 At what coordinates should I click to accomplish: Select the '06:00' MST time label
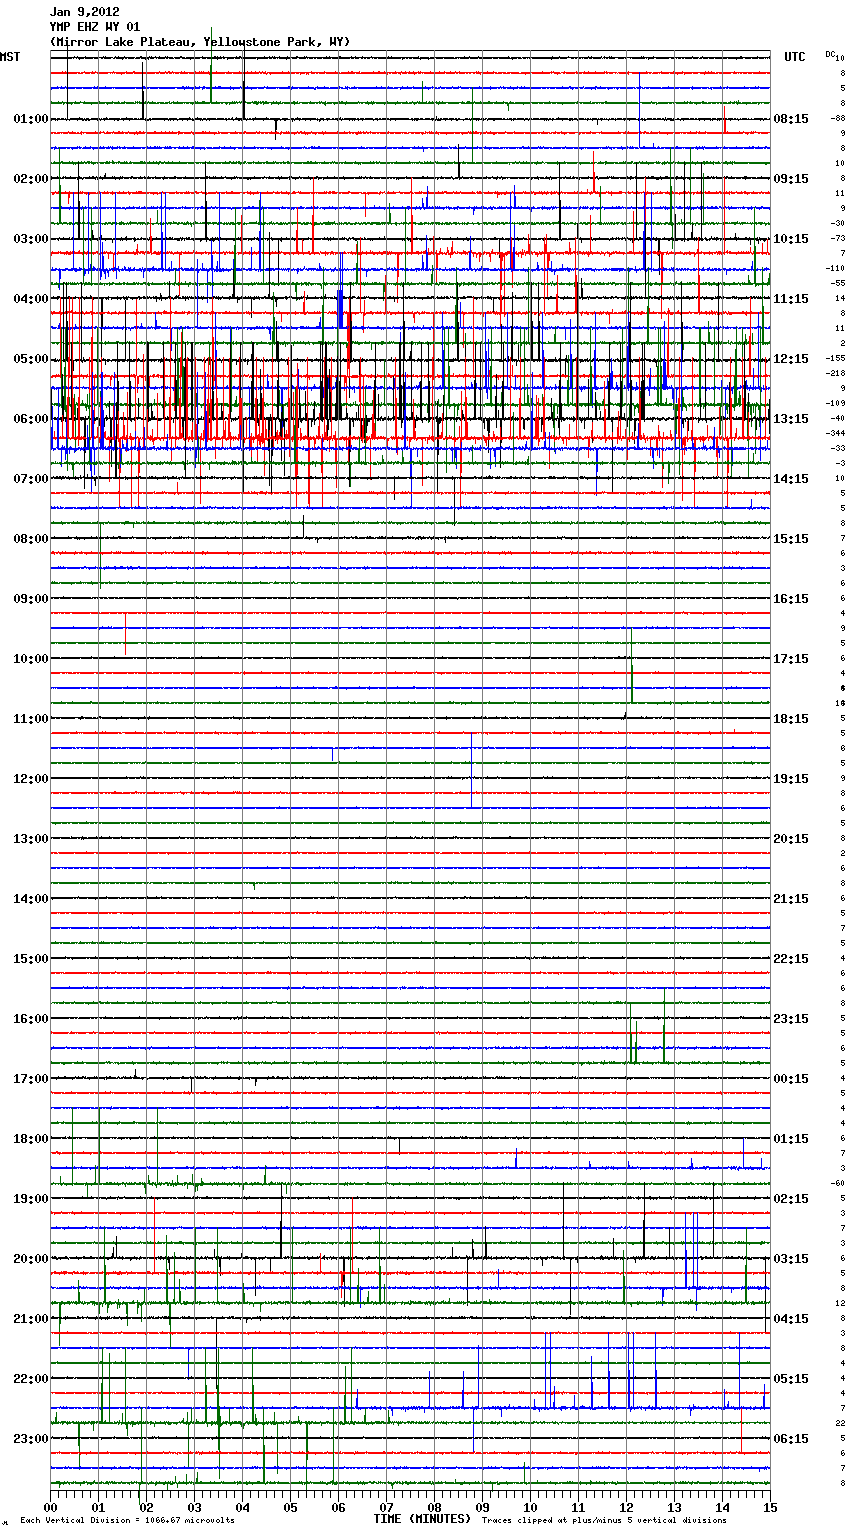coord(31,419)
